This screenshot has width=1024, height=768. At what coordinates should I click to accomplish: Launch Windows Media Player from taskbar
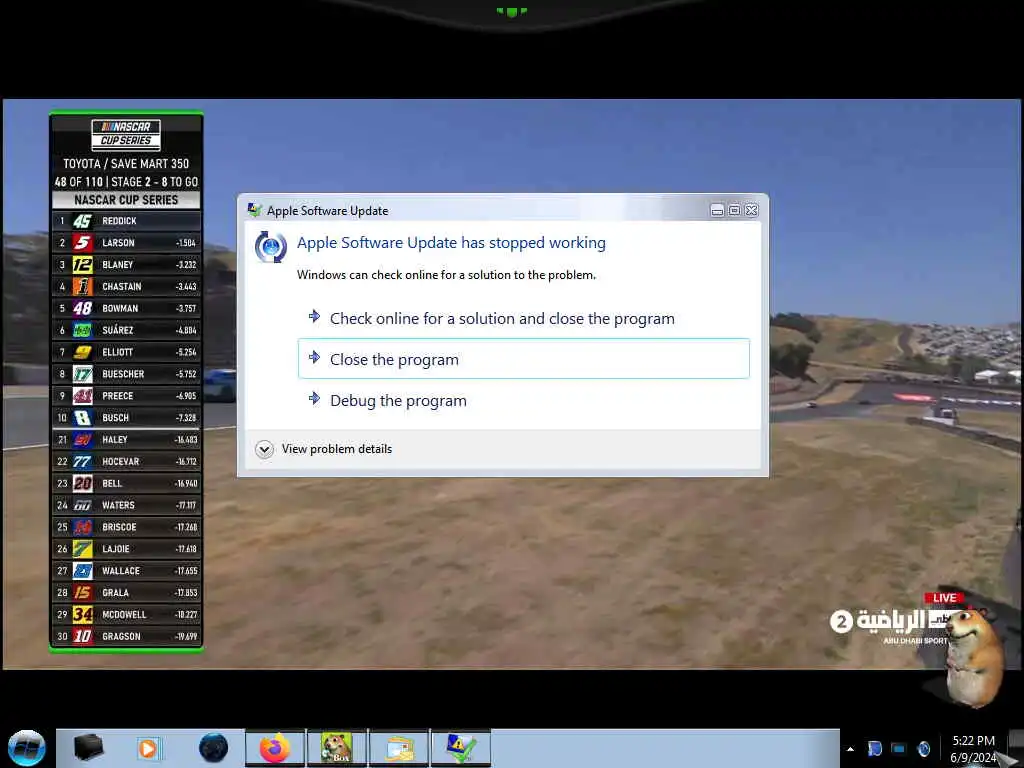point(148,748)
